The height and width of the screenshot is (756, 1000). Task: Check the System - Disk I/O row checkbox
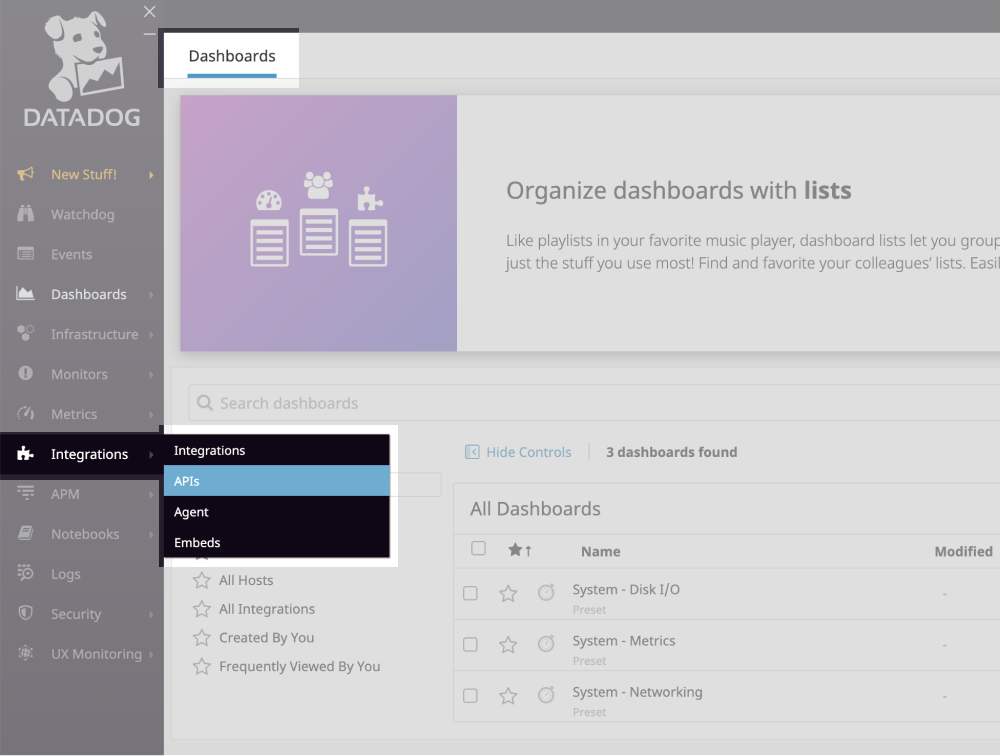[x=470, y=593]
